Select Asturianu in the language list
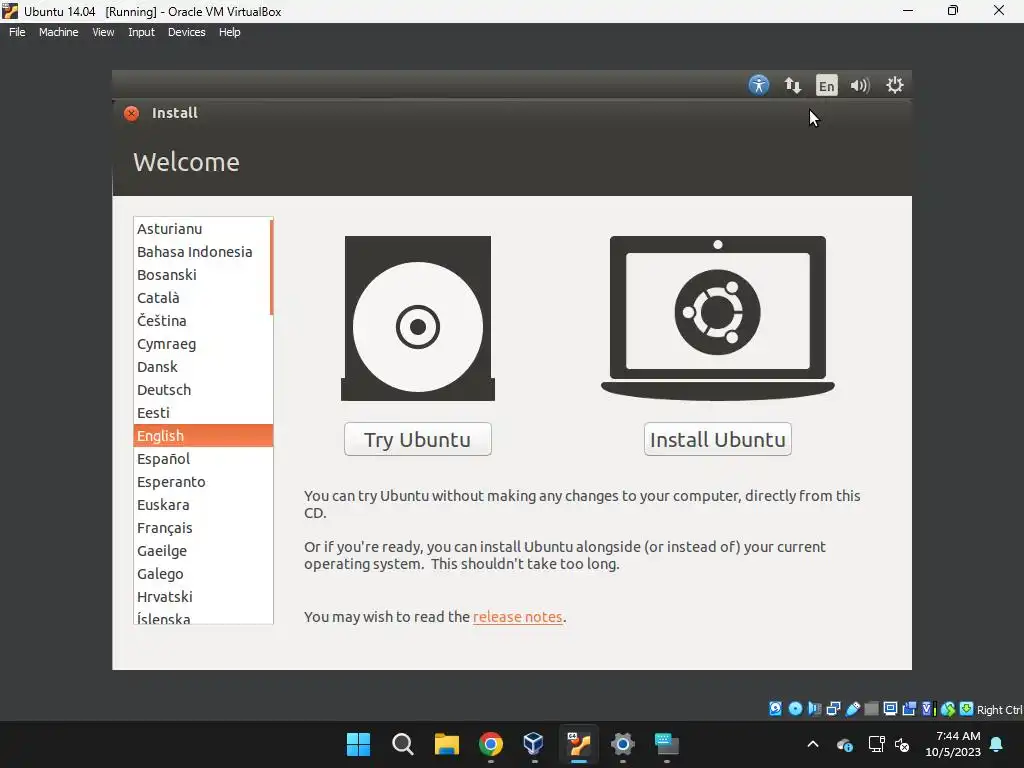 click(x=202, y=229)
